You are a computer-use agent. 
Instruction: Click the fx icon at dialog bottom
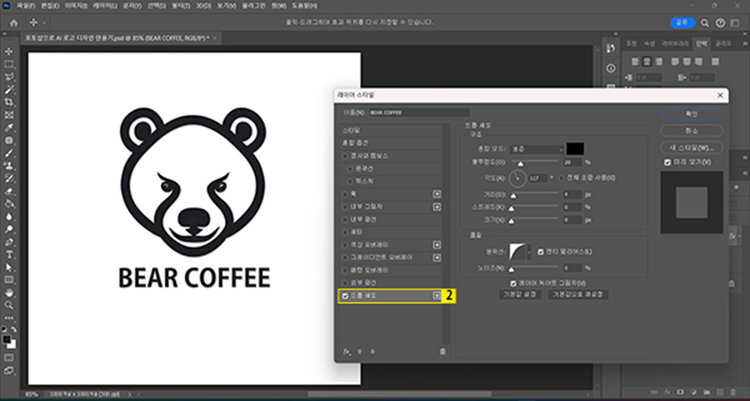347,351
